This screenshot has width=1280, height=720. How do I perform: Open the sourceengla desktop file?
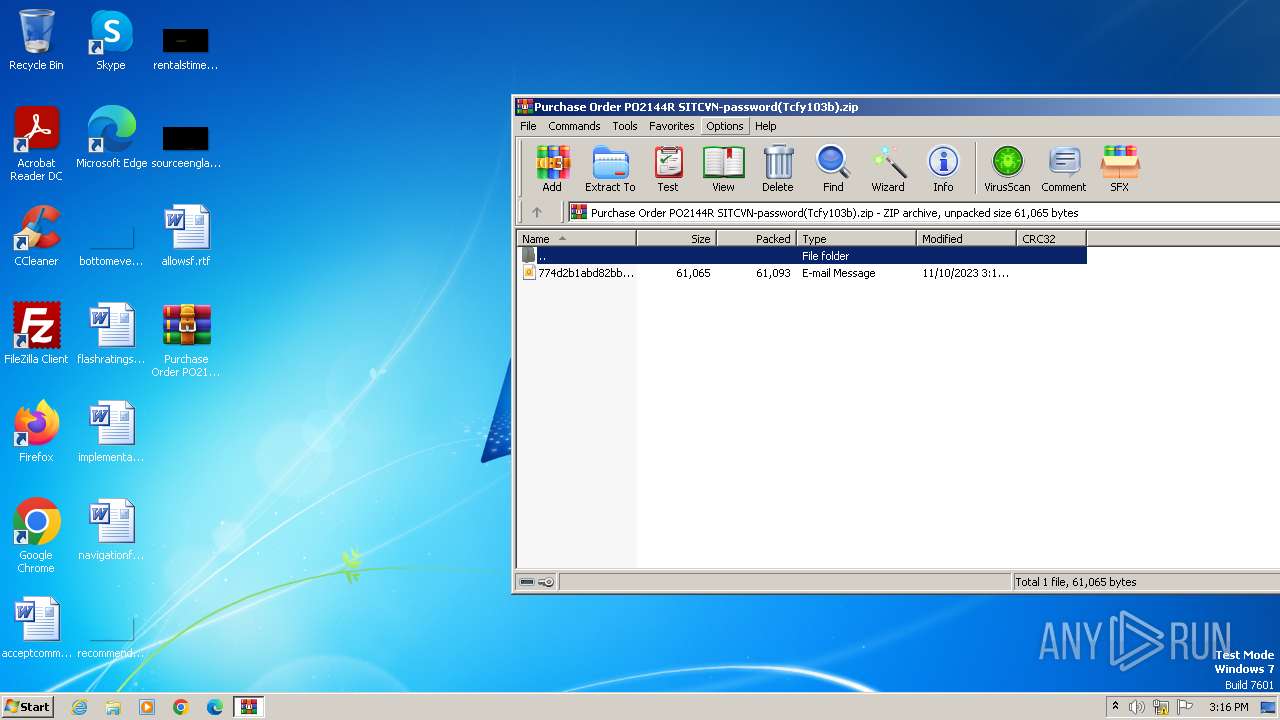click(186, 146)
